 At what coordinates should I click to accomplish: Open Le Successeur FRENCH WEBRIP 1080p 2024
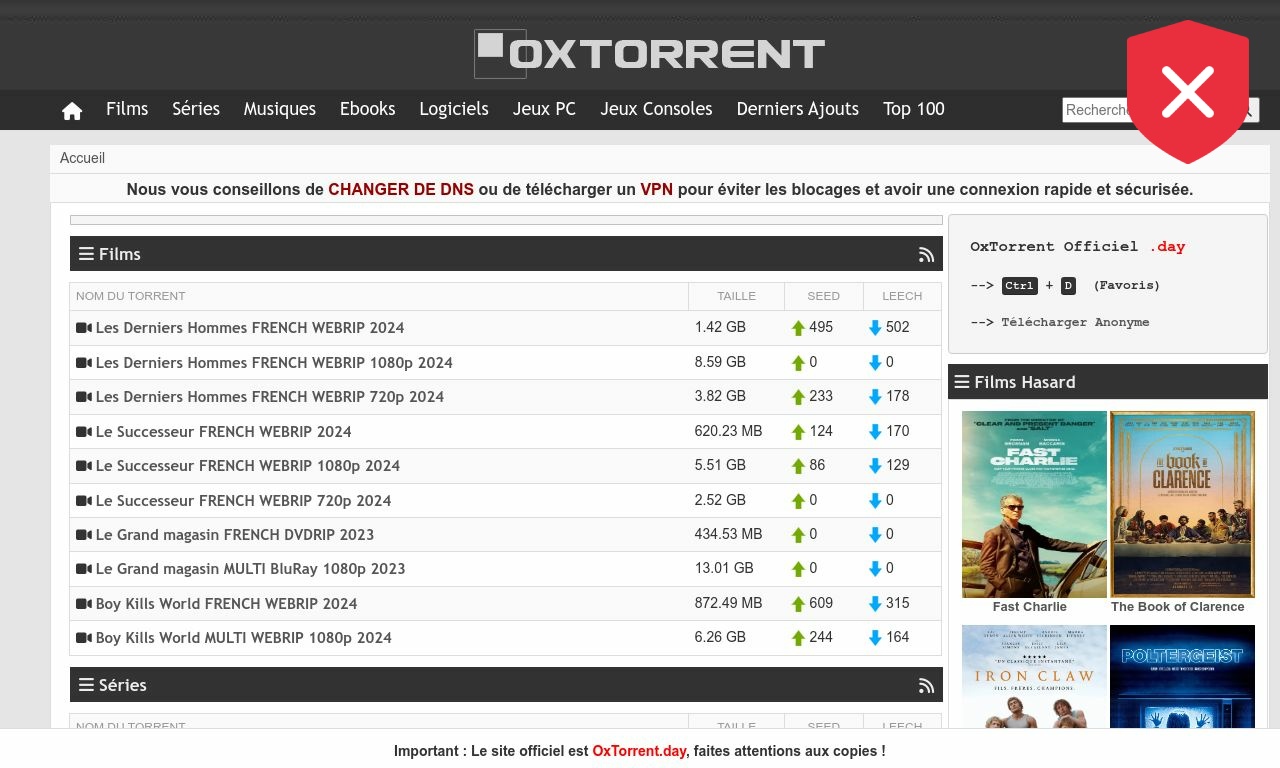pos(248,466)
